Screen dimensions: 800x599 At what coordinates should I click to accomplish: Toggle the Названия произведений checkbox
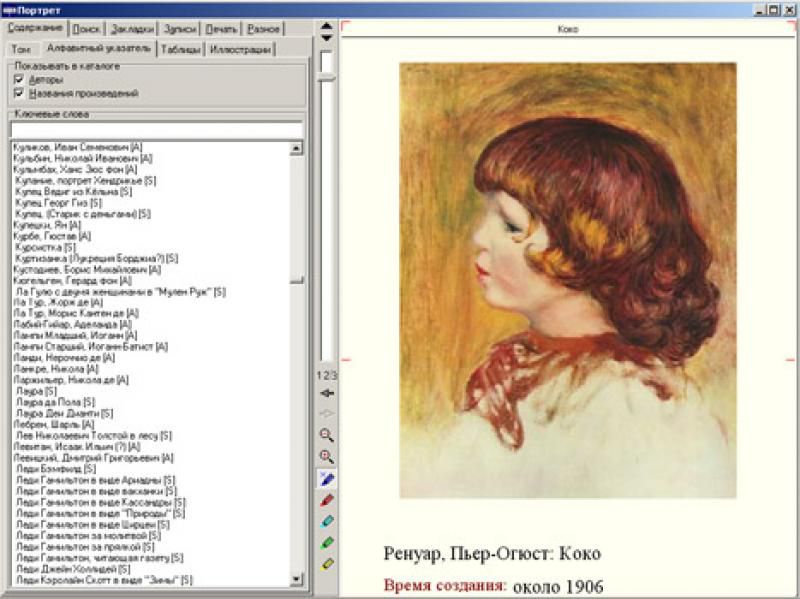pos(18,93)
